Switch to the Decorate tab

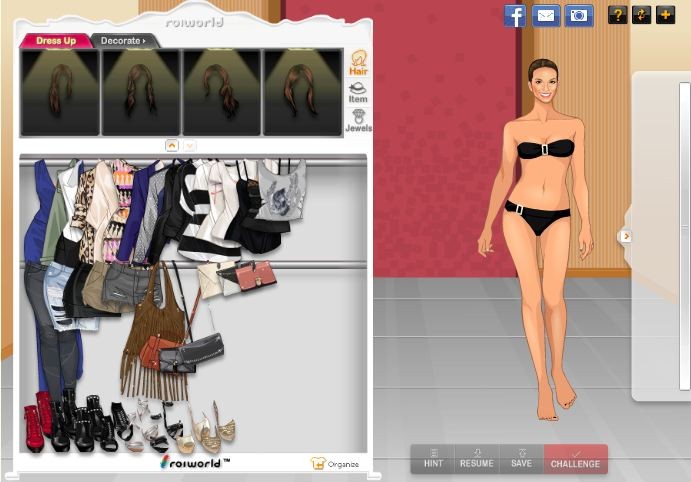[x=123, y=41]
